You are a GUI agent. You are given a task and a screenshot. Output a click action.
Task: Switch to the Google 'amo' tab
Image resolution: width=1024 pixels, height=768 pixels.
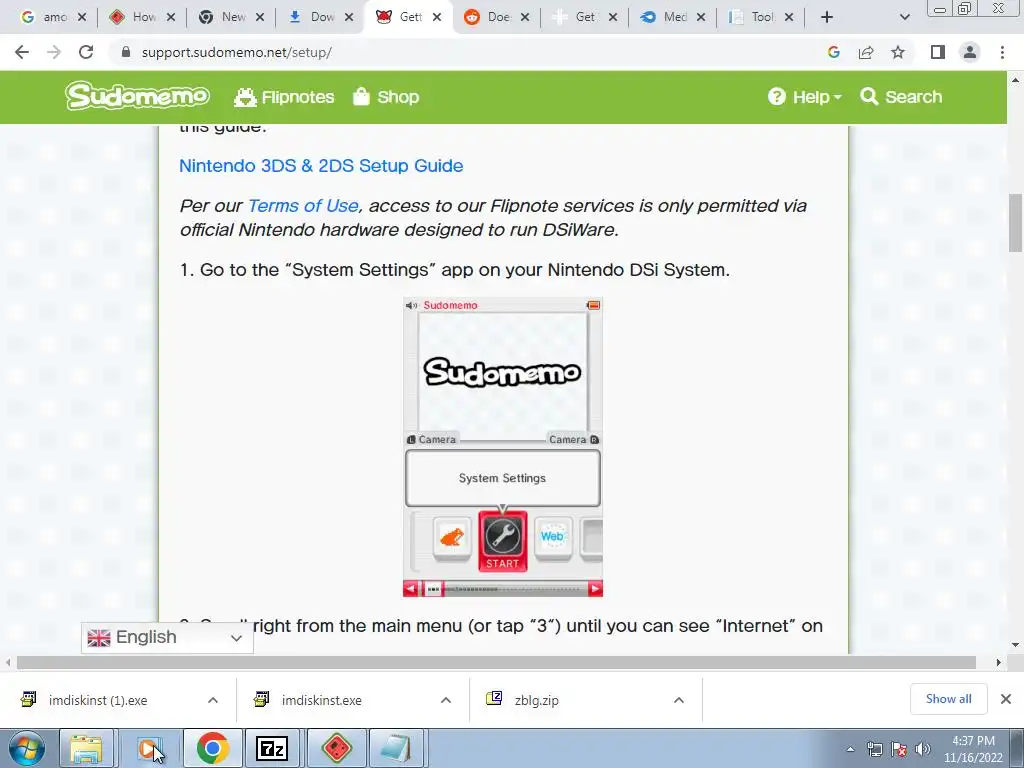(x=54, y=17)
